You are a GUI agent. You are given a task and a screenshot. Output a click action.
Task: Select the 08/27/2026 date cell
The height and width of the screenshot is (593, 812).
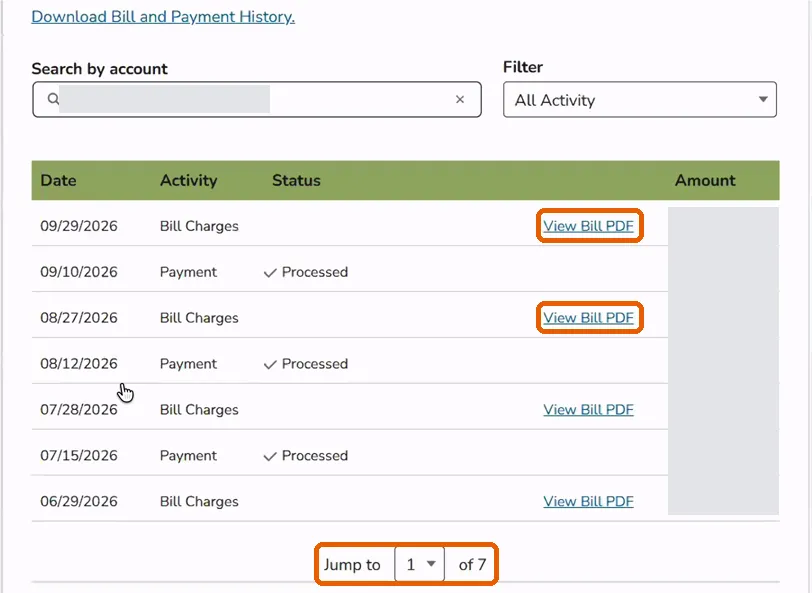coord(79,317)
